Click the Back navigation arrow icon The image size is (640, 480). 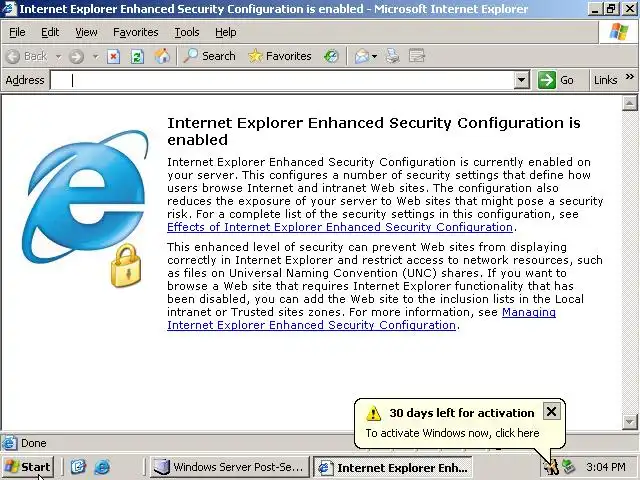tap(13, 56)
